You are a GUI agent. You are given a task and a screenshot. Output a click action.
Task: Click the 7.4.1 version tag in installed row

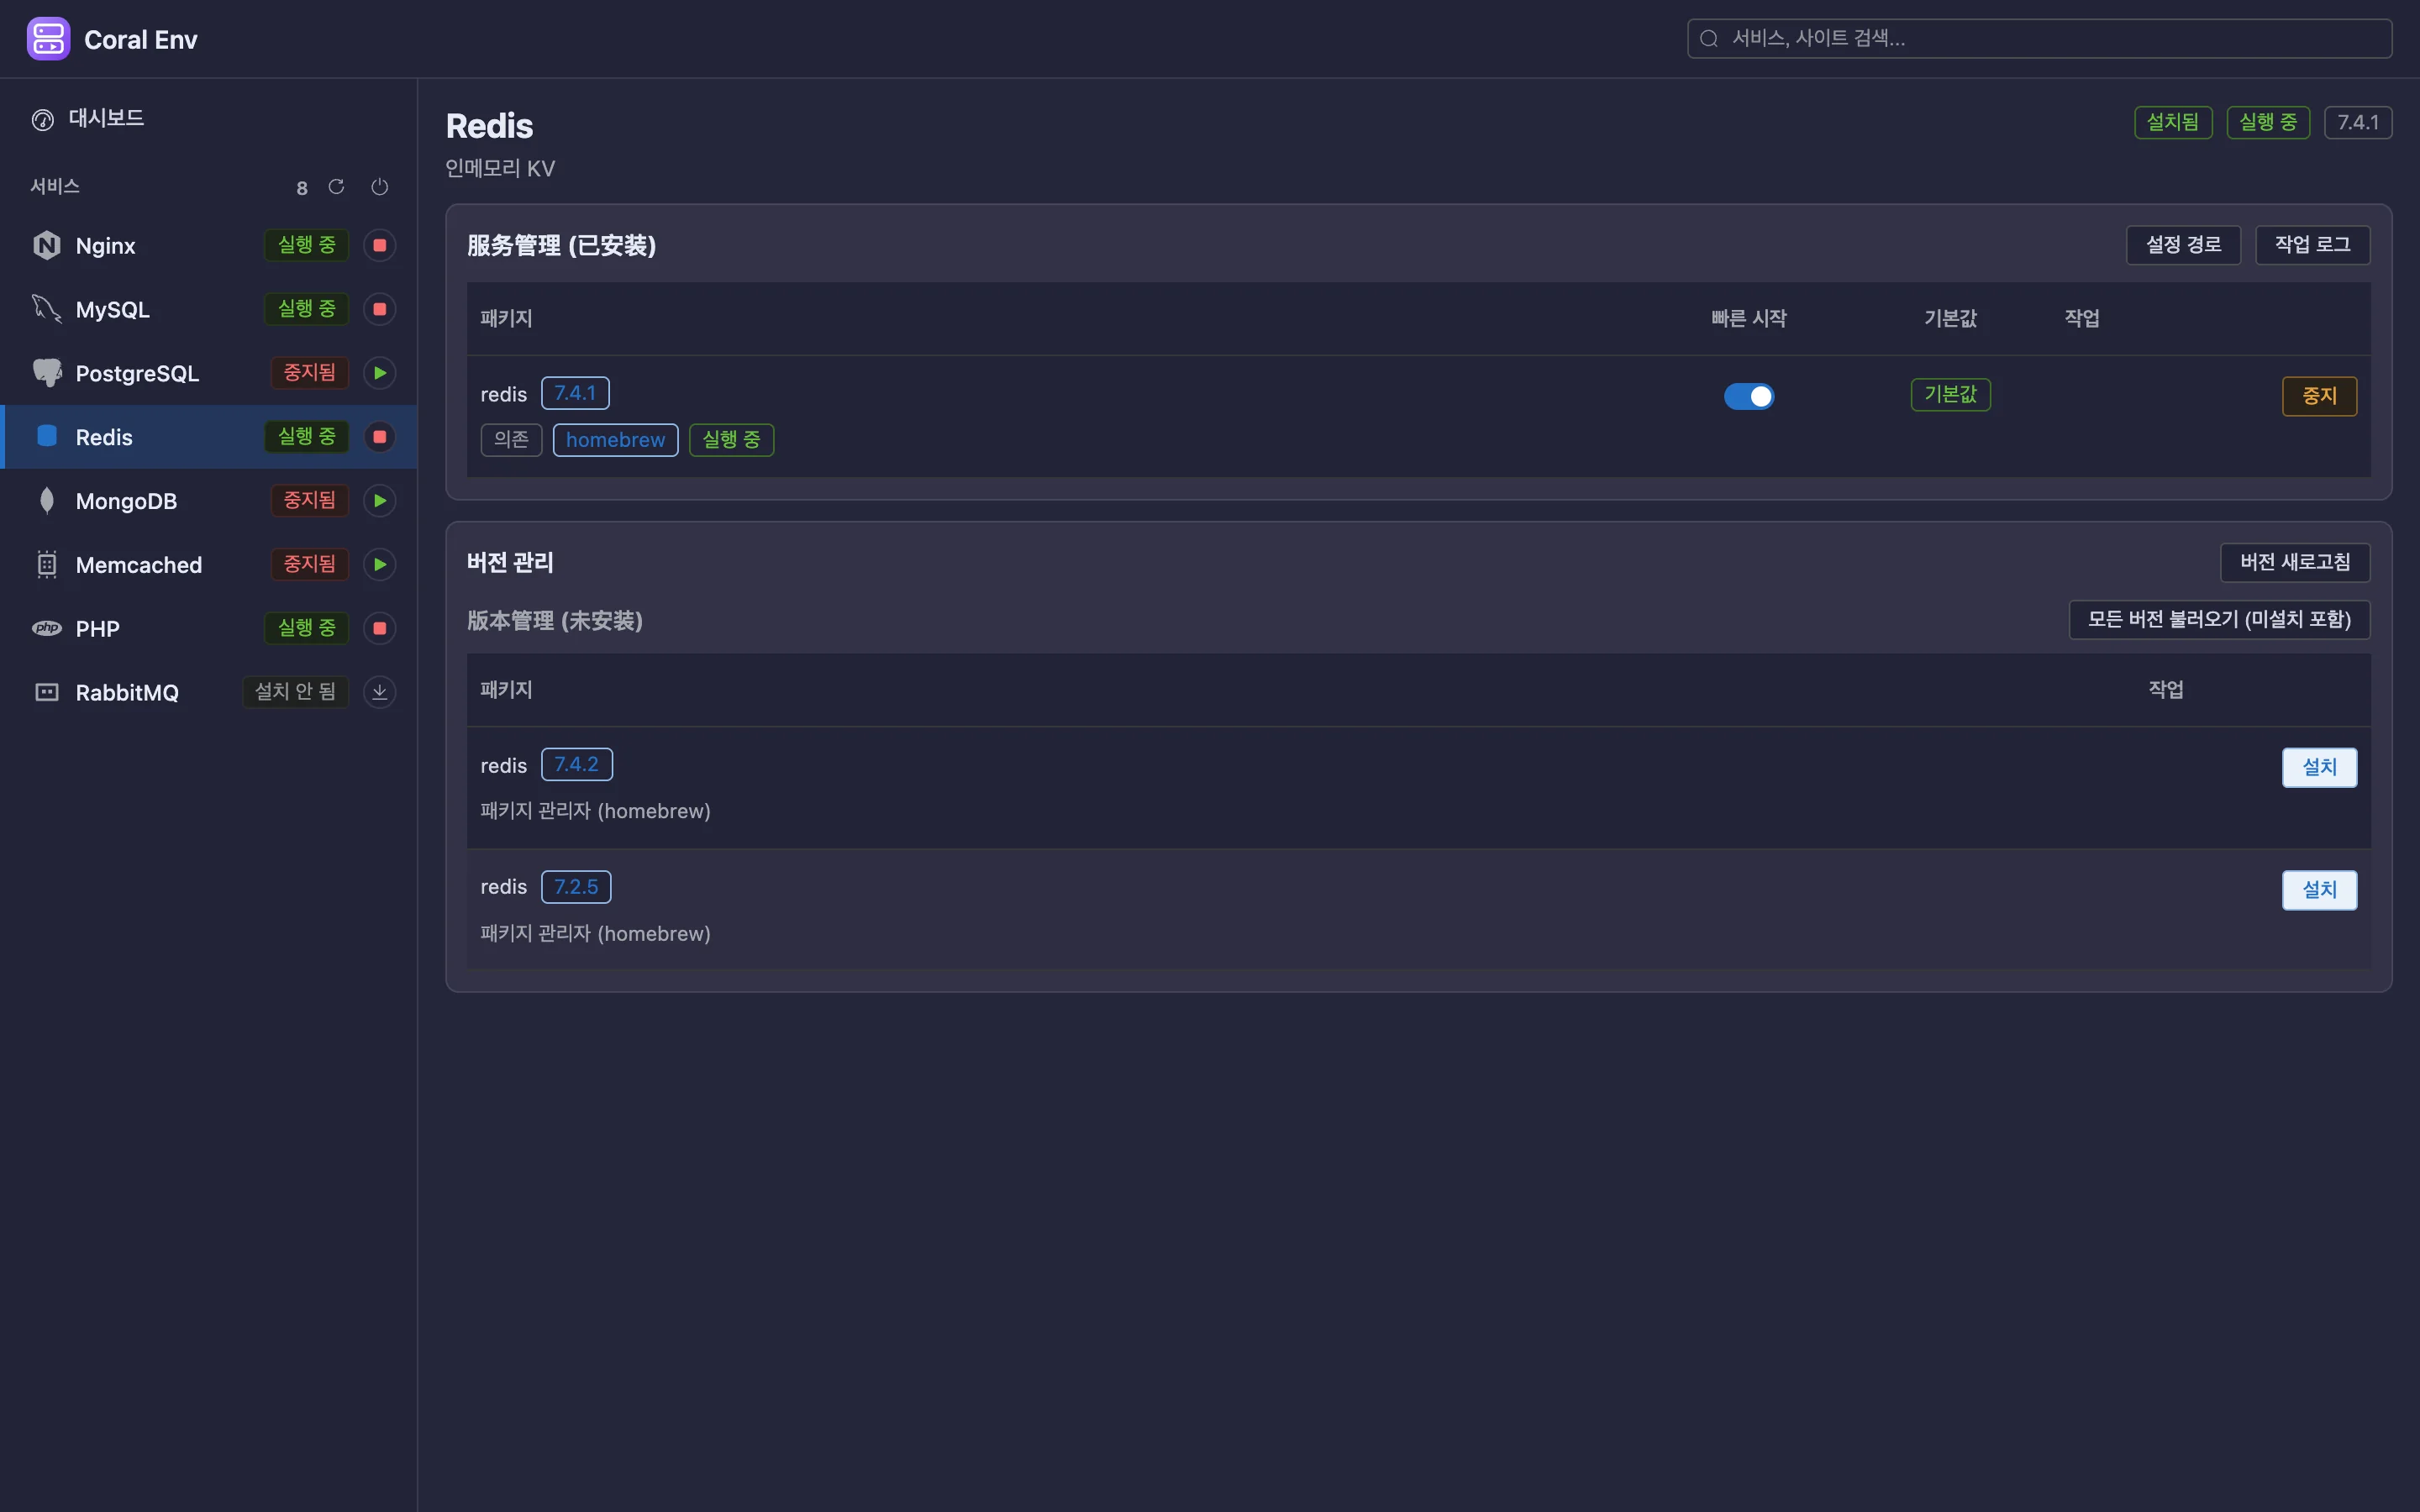coord(575,393)
